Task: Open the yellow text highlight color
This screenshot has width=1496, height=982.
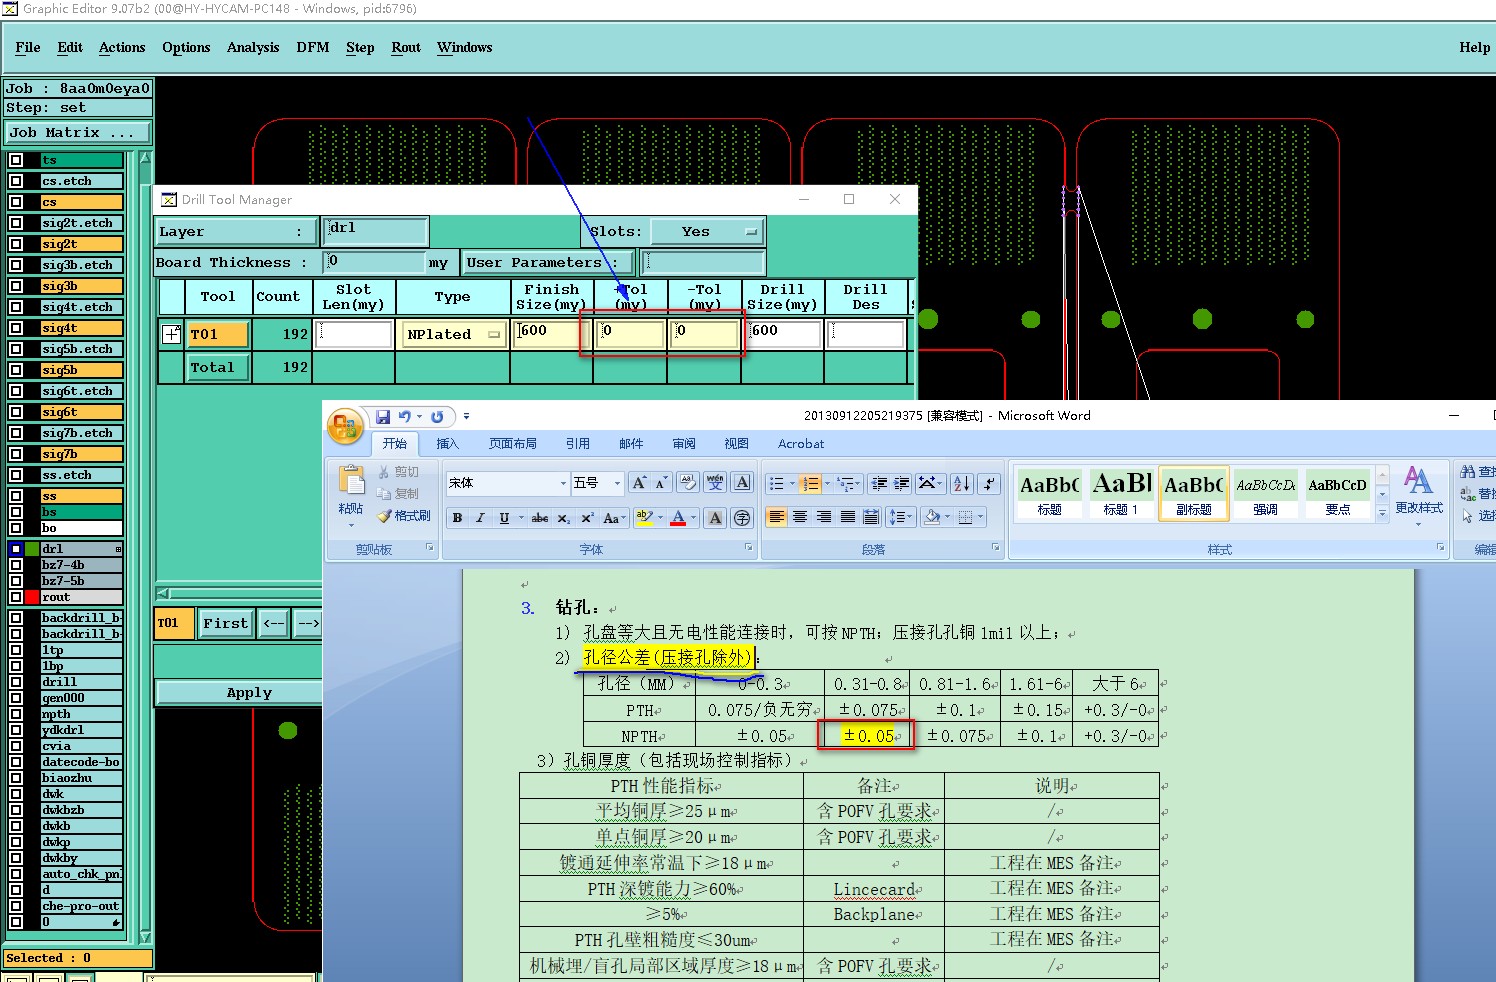Action: pyautogui.click(x=644, y=518)
